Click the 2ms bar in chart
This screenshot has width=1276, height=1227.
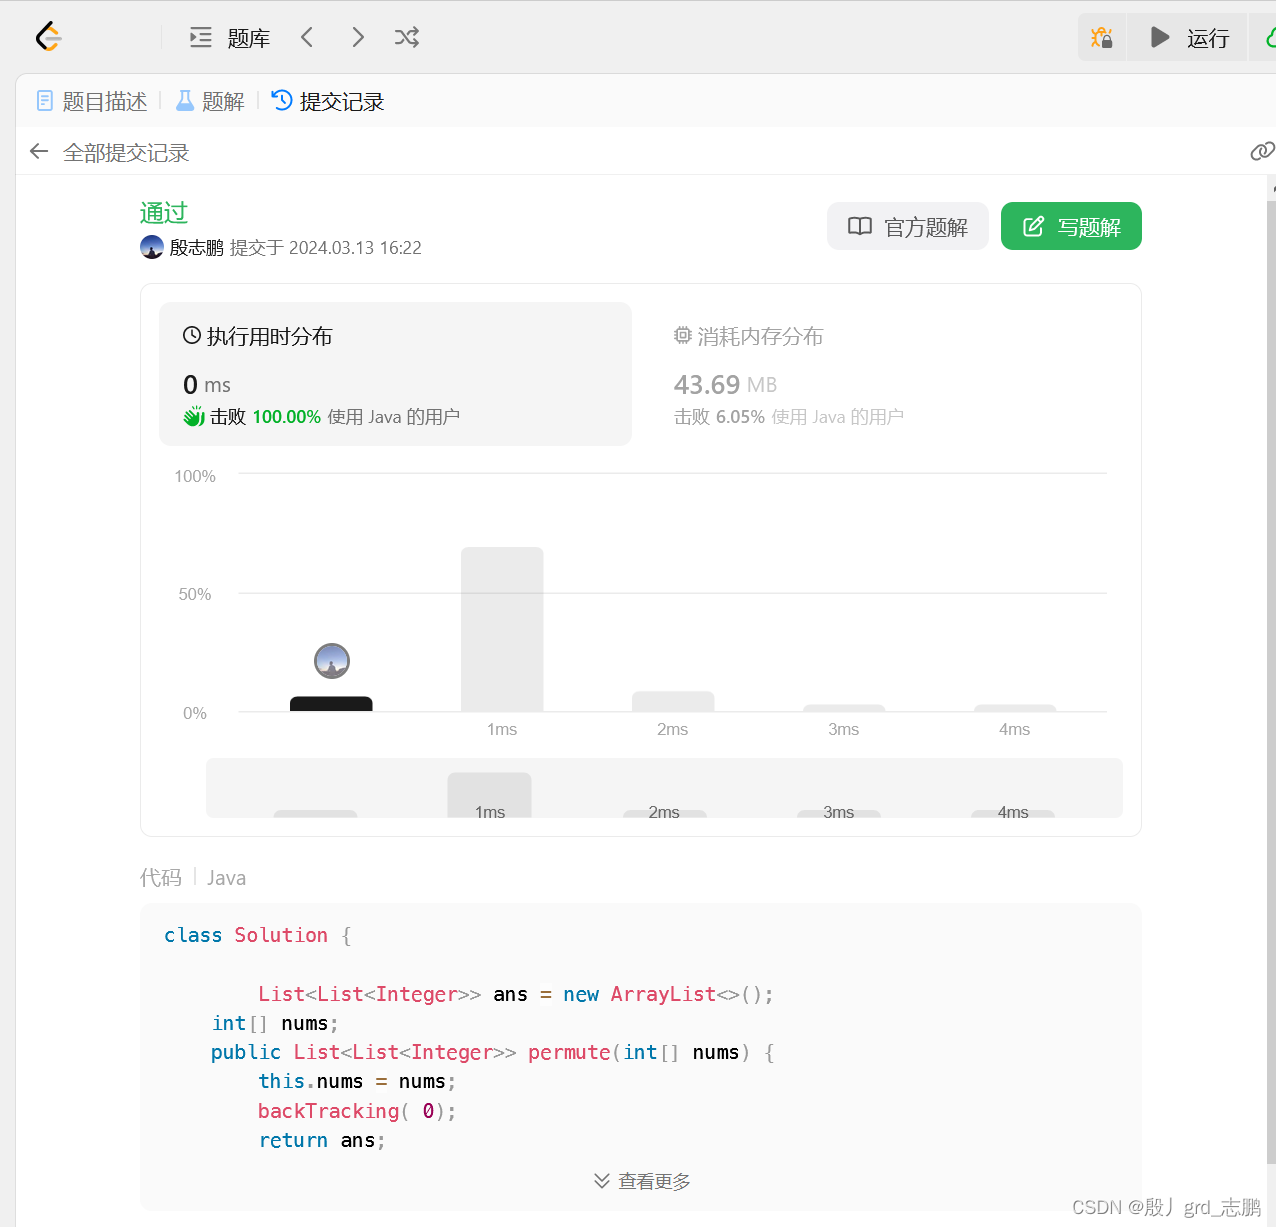point(673,701)
